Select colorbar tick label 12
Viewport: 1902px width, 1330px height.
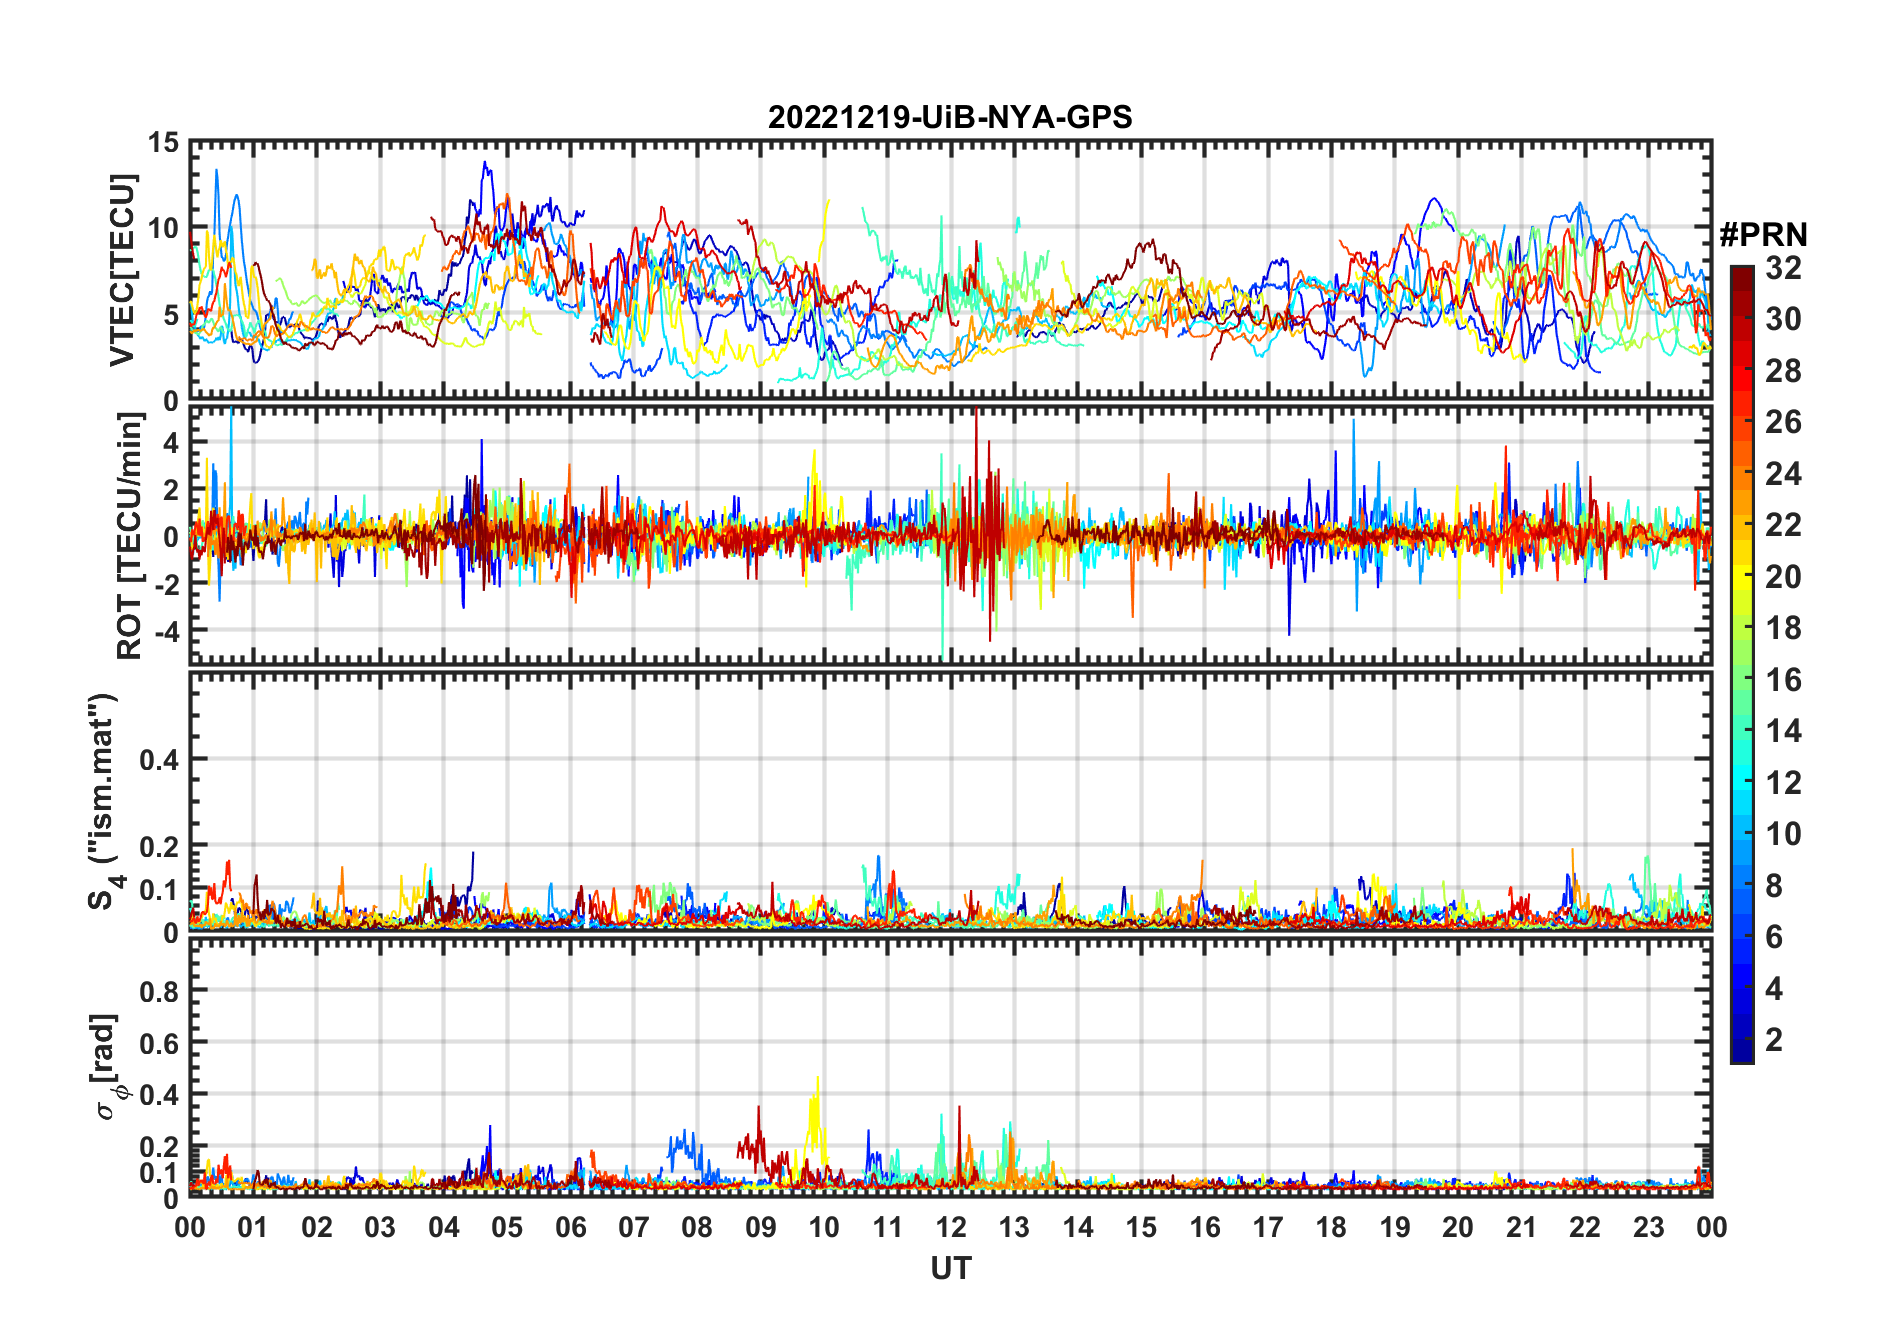1783,782
